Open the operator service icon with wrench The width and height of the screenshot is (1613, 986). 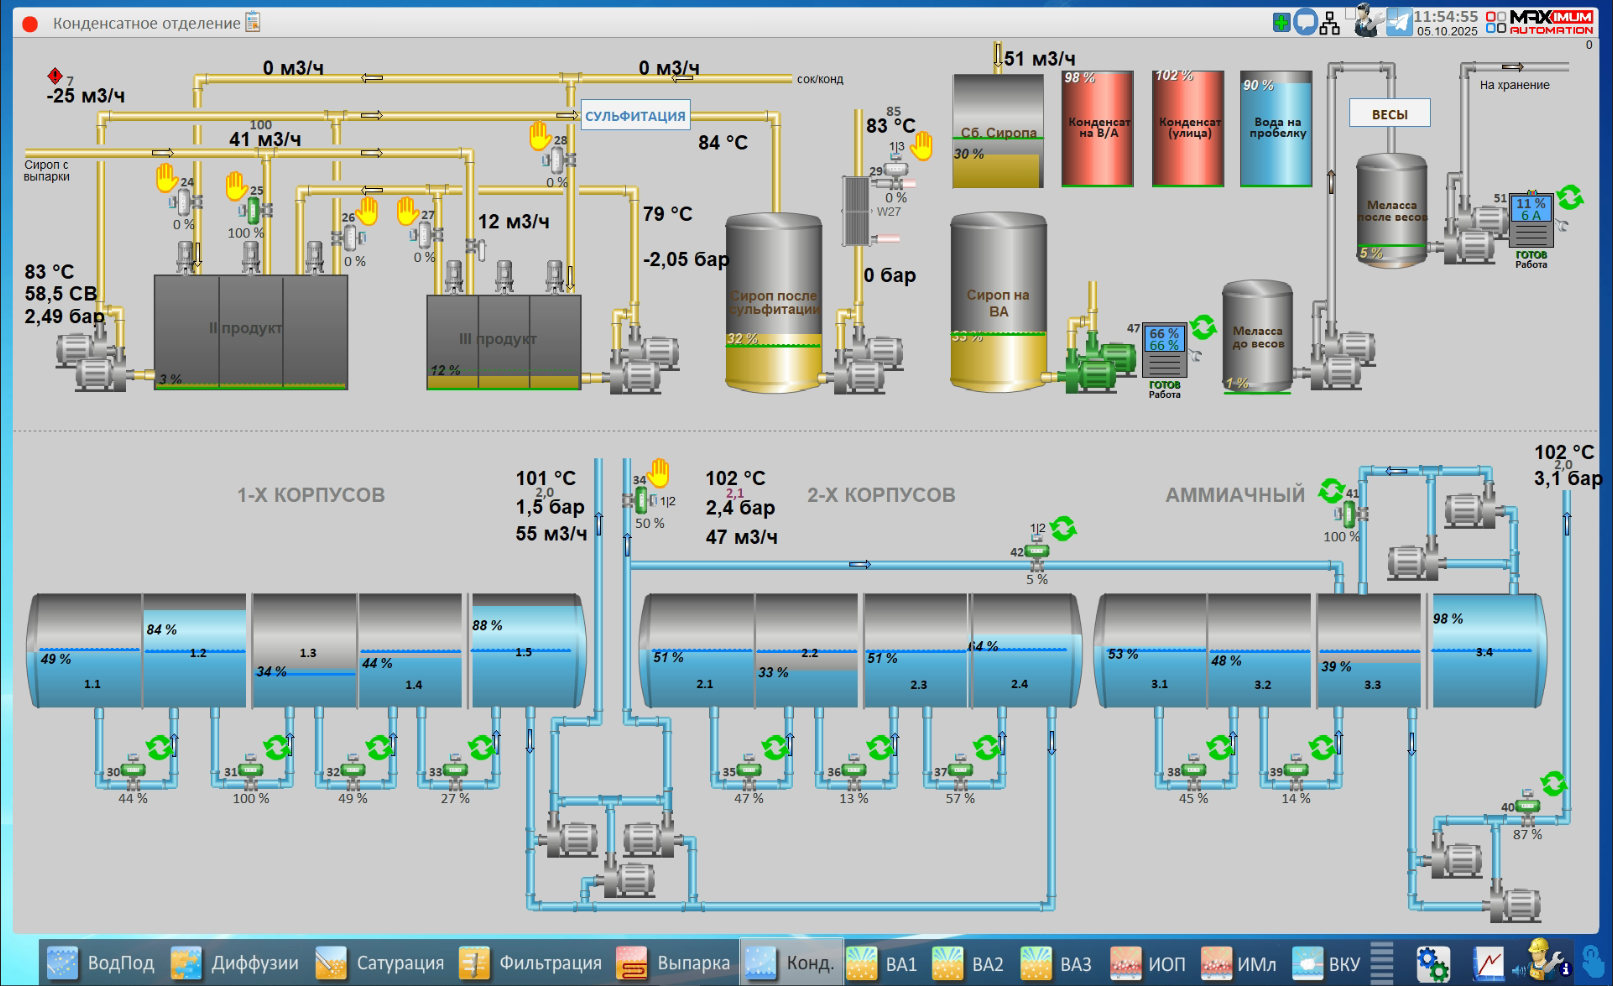(x=1365, y=21)
